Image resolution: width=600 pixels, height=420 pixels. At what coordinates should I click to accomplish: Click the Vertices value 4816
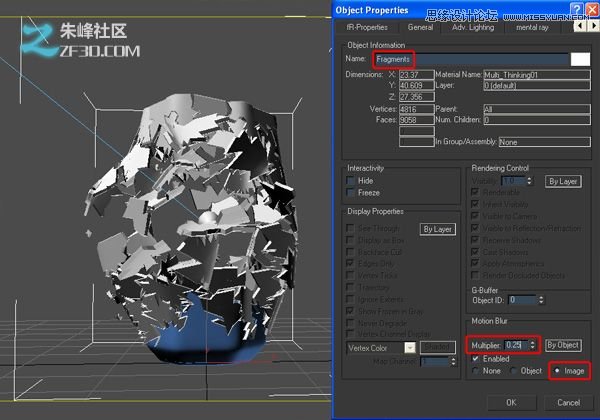click(417, 109)
